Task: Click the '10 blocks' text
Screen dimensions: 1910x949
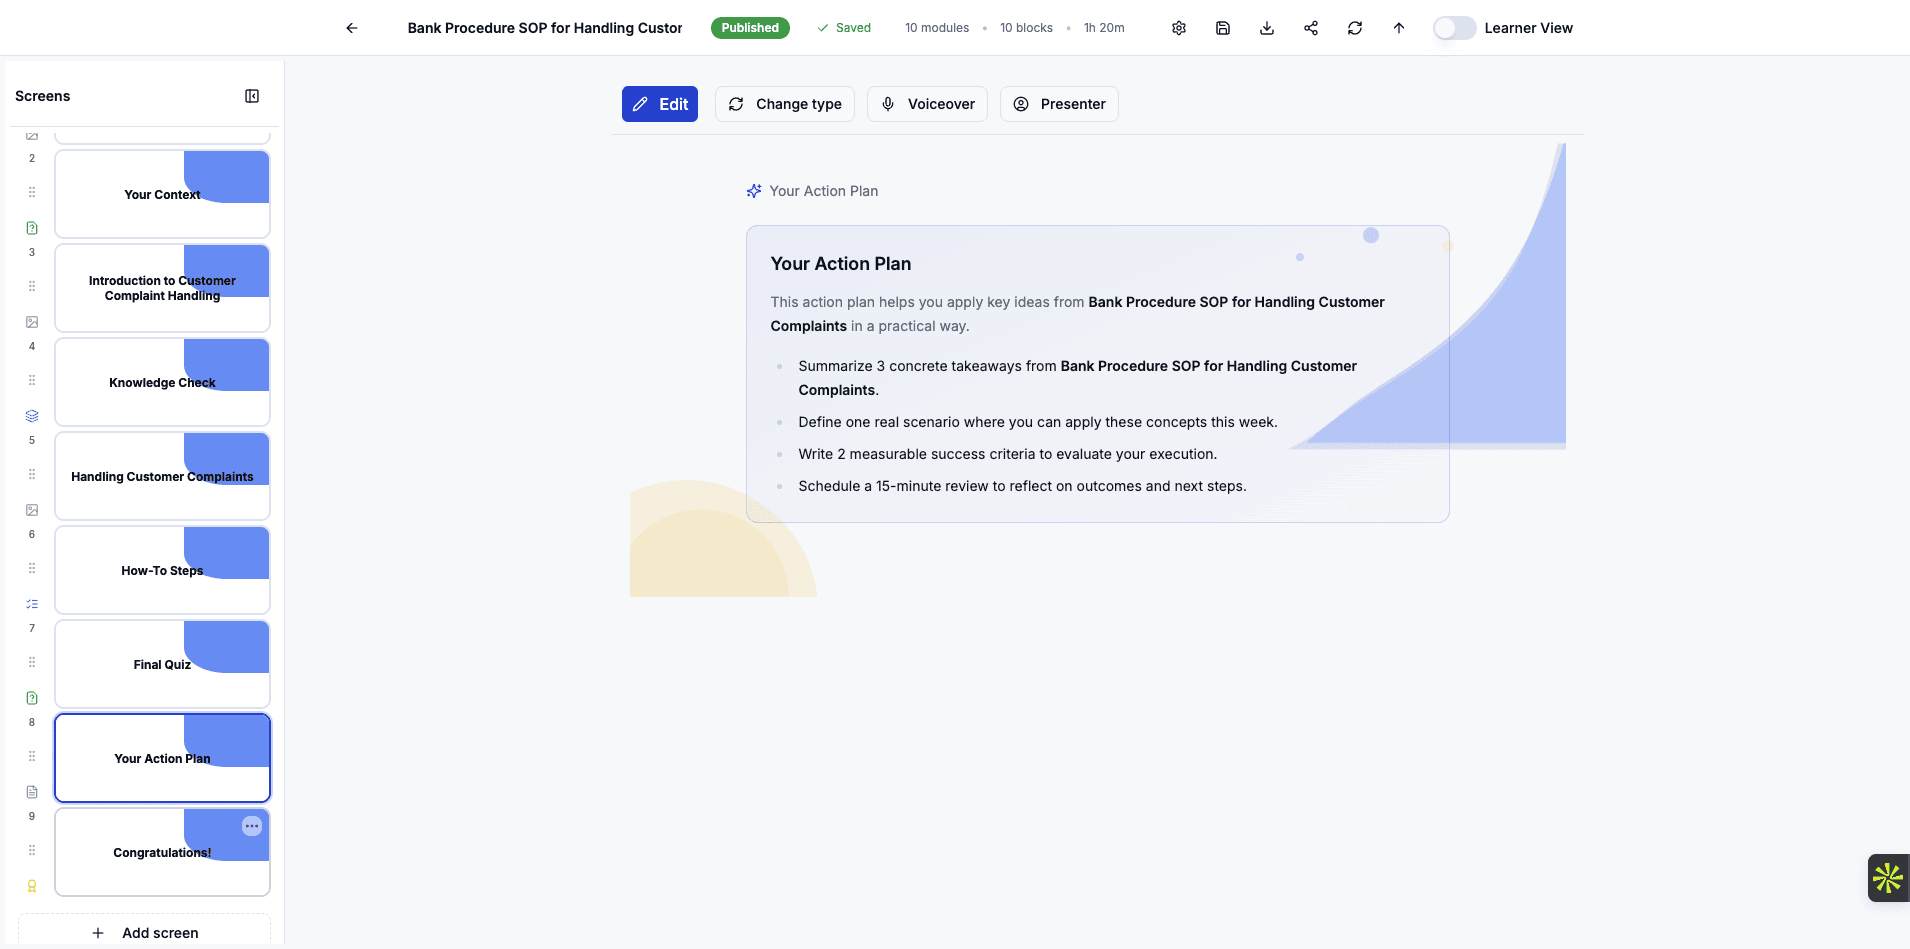Action: click(x=1026, y=28)
